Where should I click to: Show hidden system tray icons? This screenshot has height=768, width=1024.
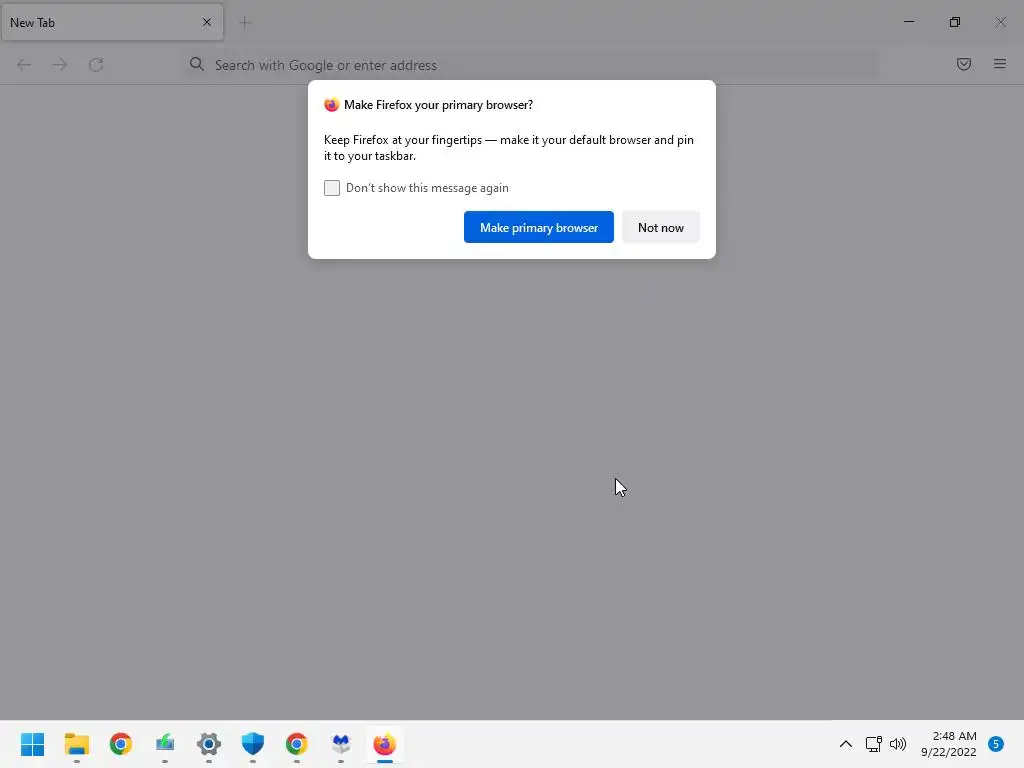pyautogui.click(x=846, y=744)
